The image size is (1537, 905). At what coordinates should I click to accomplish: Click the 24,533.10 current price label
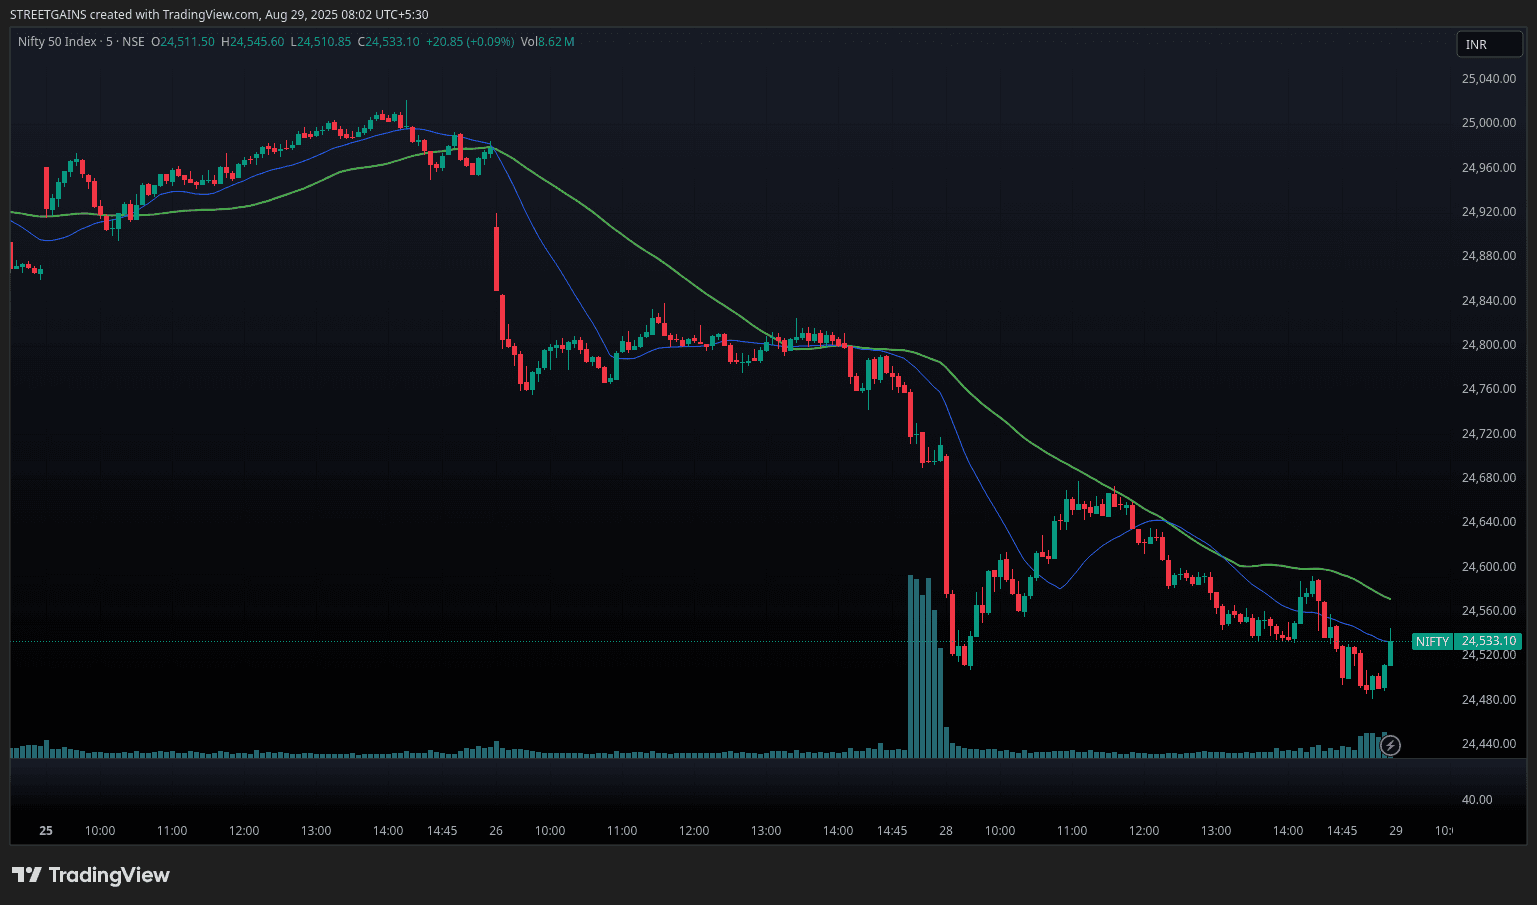[x=1489, y=641]
